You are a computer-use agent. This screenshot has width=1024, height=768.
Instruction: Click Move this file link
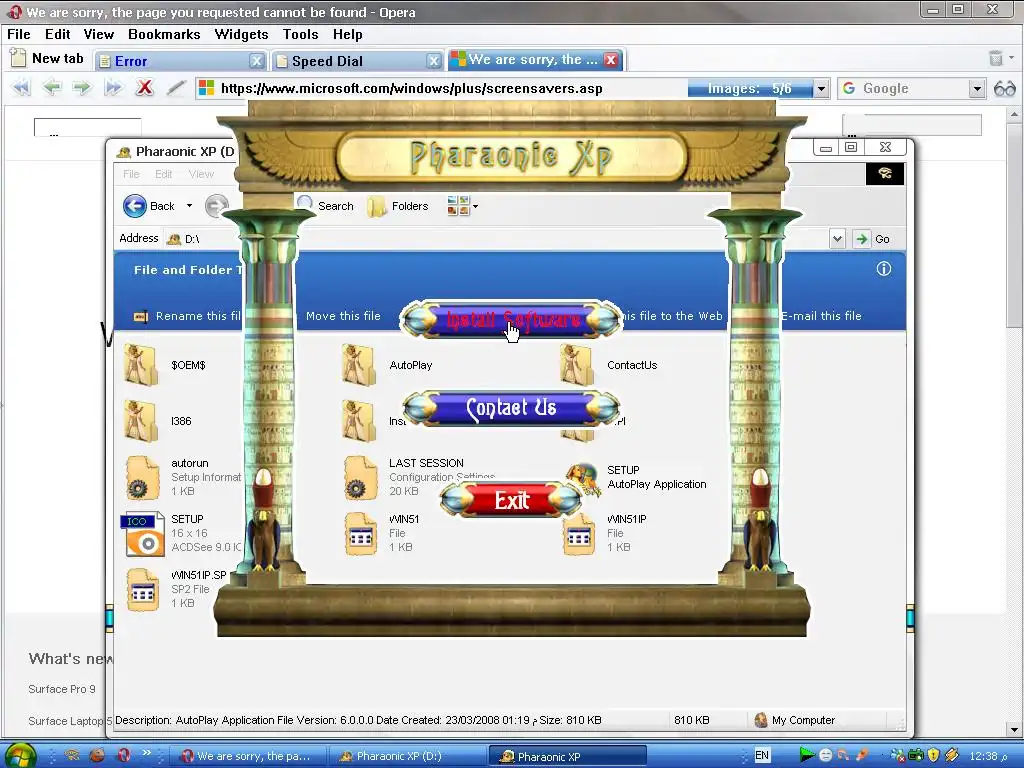coord(343,316)
